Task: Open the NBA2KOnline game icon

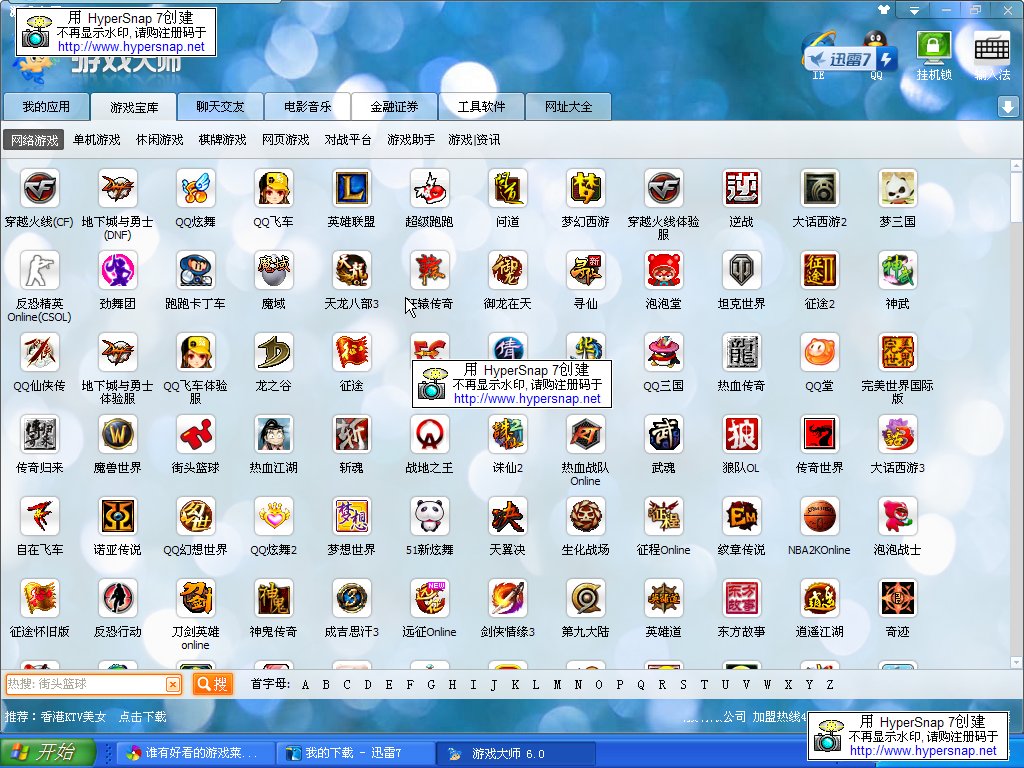Action: [819, 516]
